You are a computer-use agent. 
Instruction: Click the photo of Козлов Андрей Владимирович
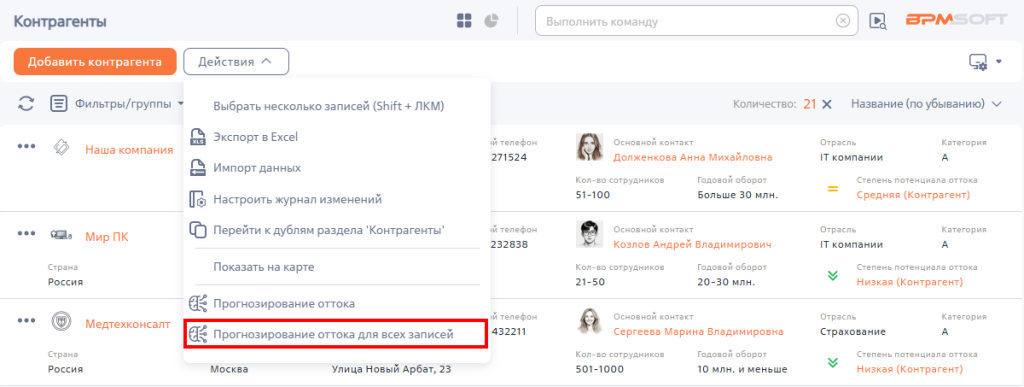(589, 234)
